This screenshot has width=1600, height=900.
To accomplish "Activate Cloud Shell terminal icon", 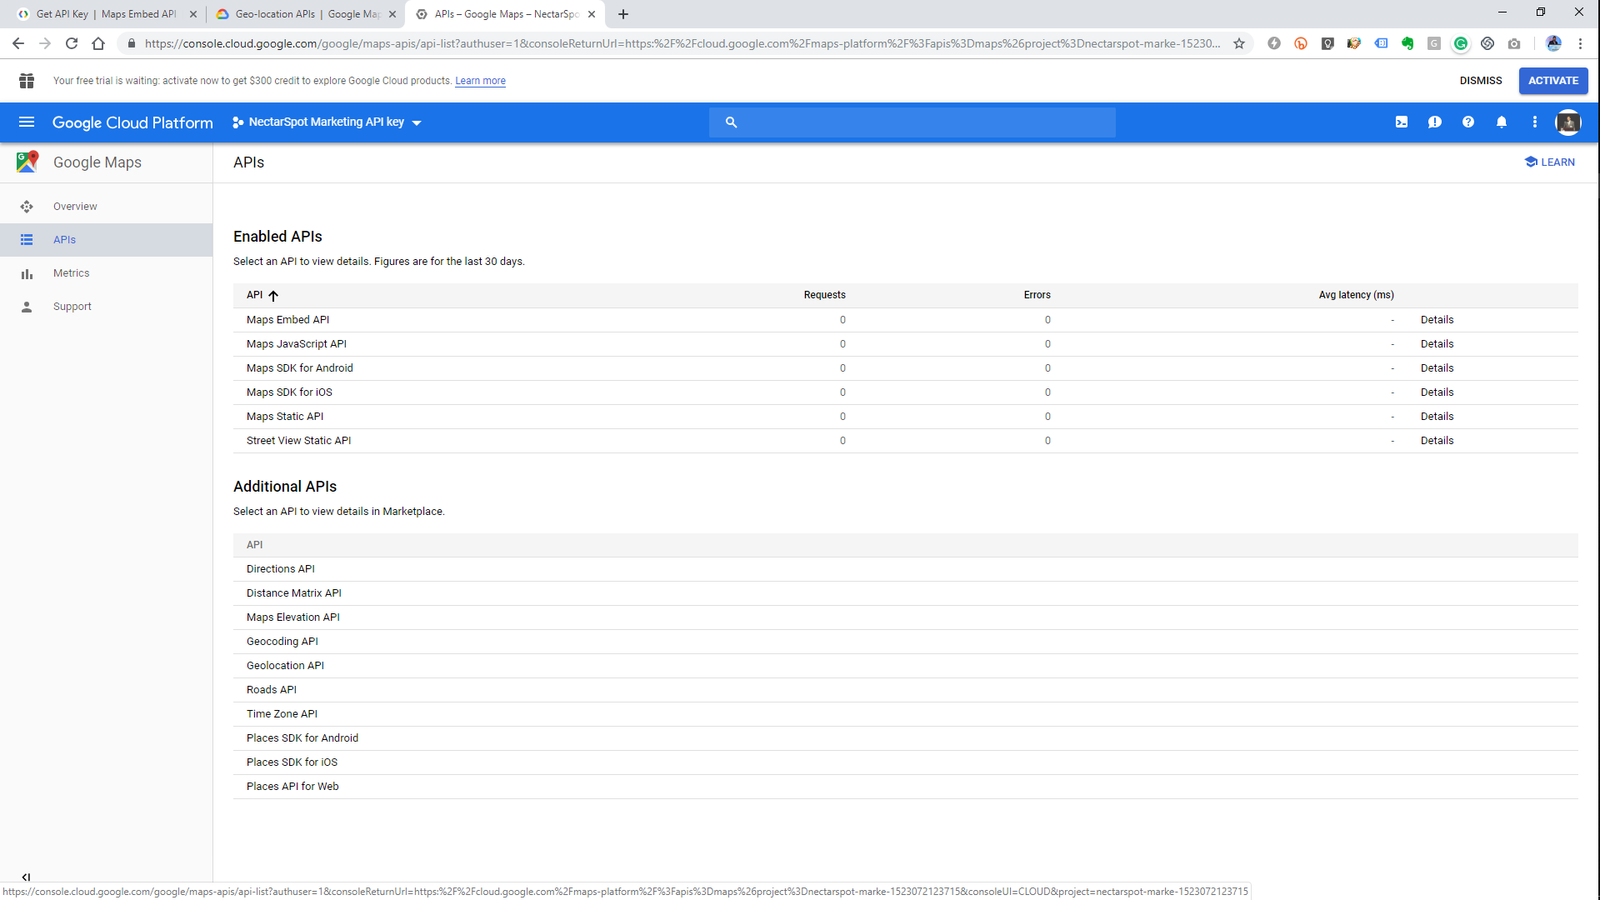I will coord(1401,122).
